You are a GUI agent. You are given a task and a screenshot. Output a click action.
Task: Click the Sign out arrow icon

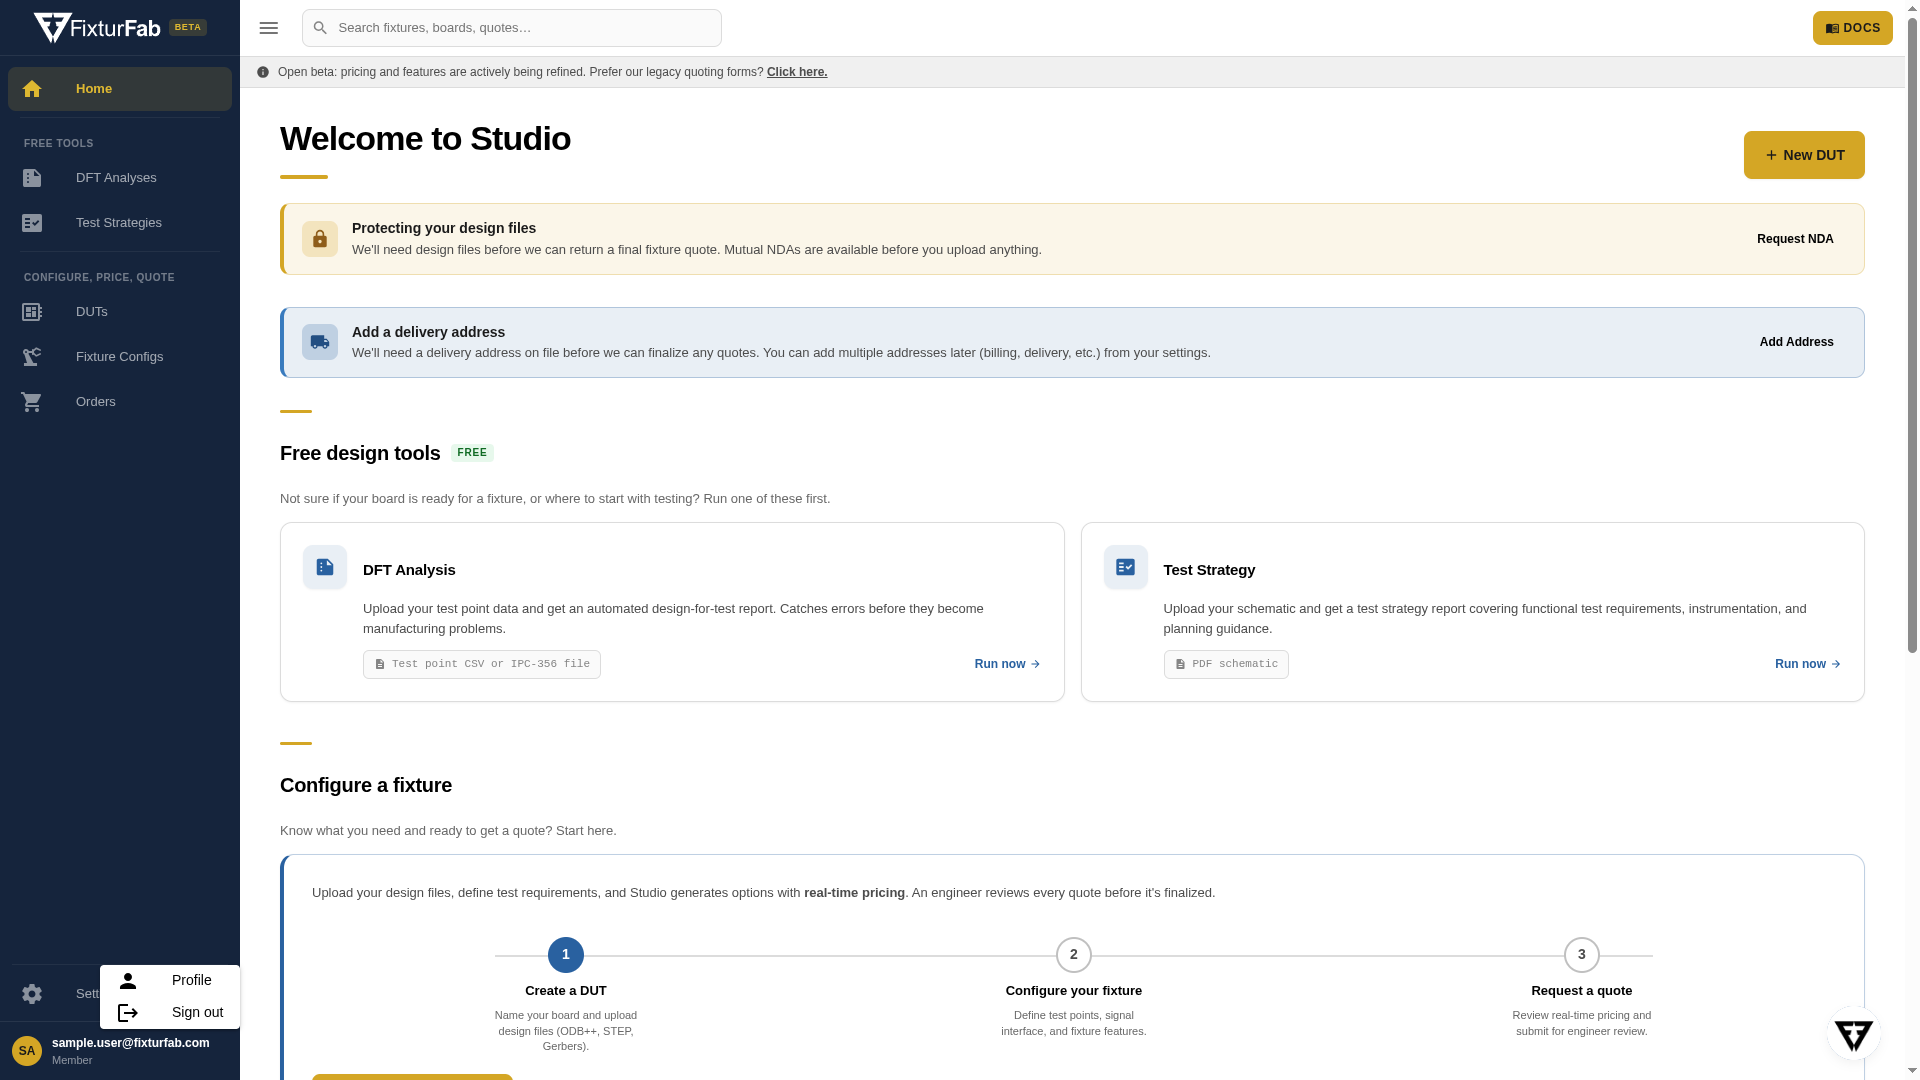coord(128,1013)
